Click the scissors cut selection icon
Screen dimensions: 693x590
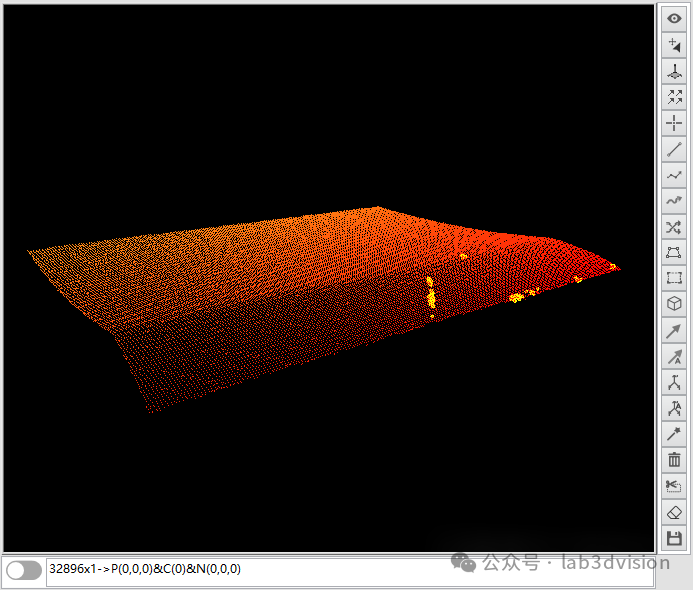674,486
